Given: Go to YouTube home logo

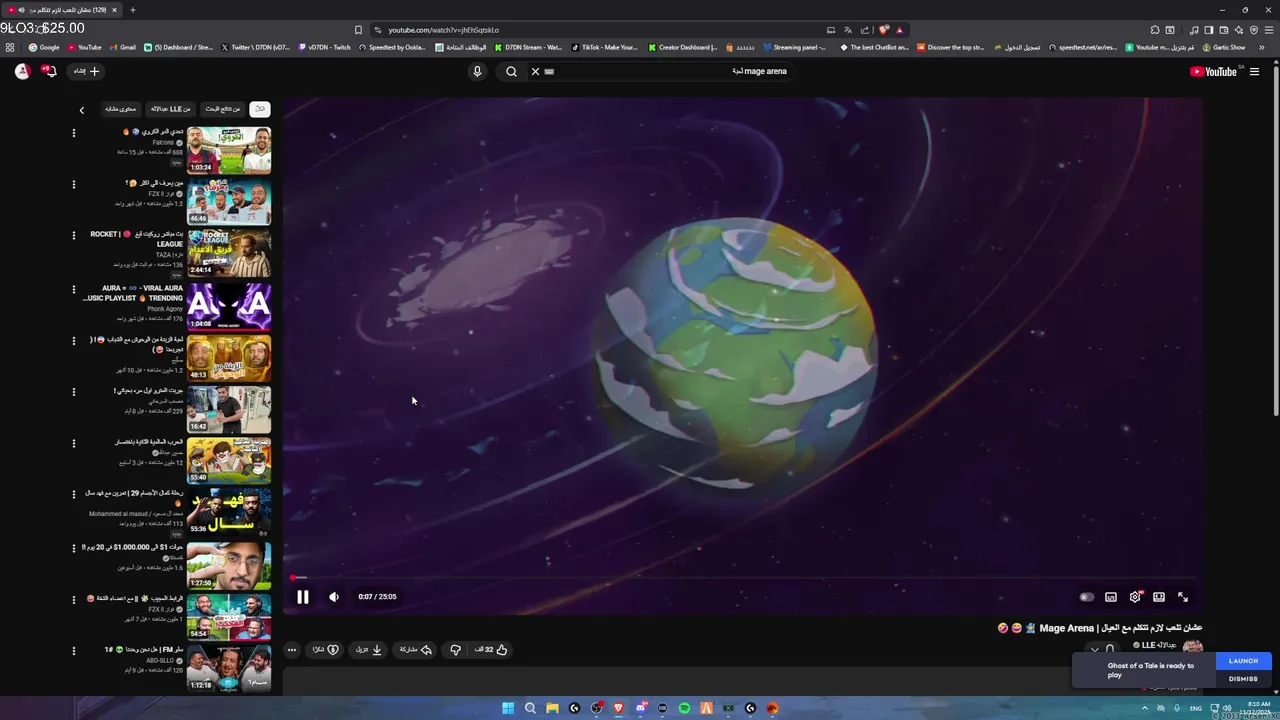Looking at the screenshot, I should click(1216, 71).
